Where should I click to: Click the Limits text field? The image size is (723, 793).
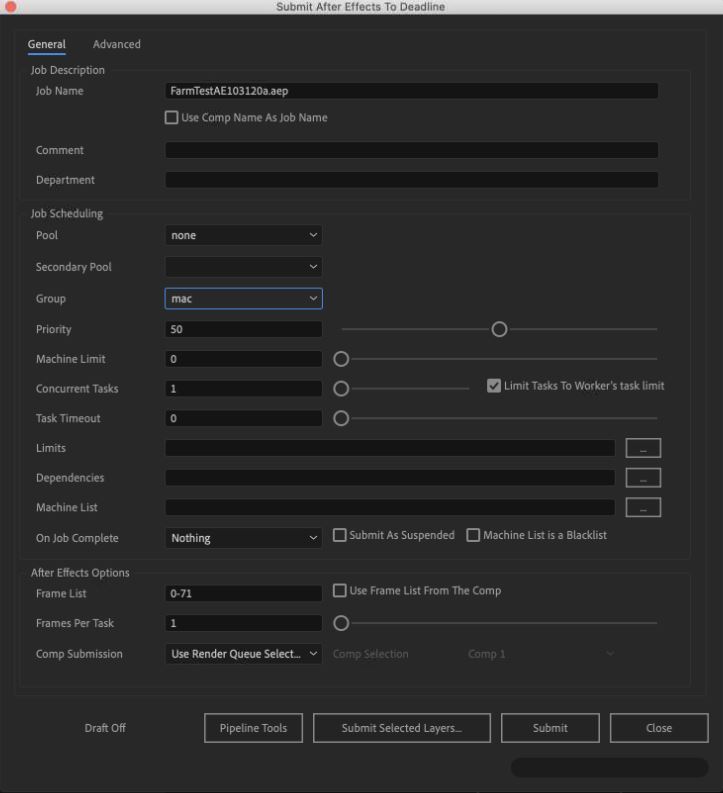(390, 448)
